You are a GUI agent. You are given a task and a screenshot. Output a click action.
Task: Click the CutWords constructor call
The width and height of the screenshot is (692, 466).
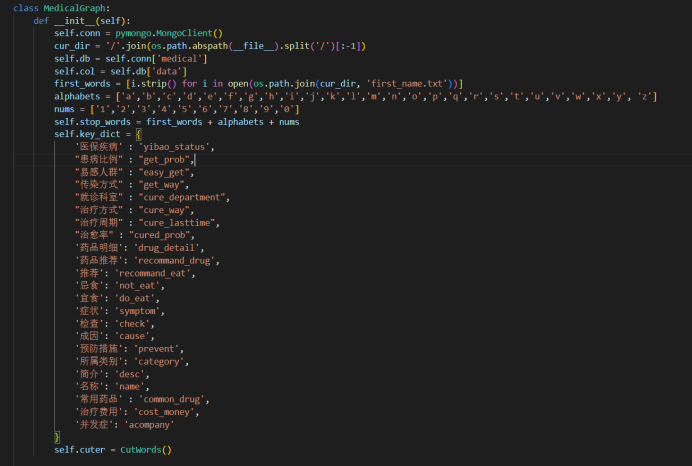point(146,450)
